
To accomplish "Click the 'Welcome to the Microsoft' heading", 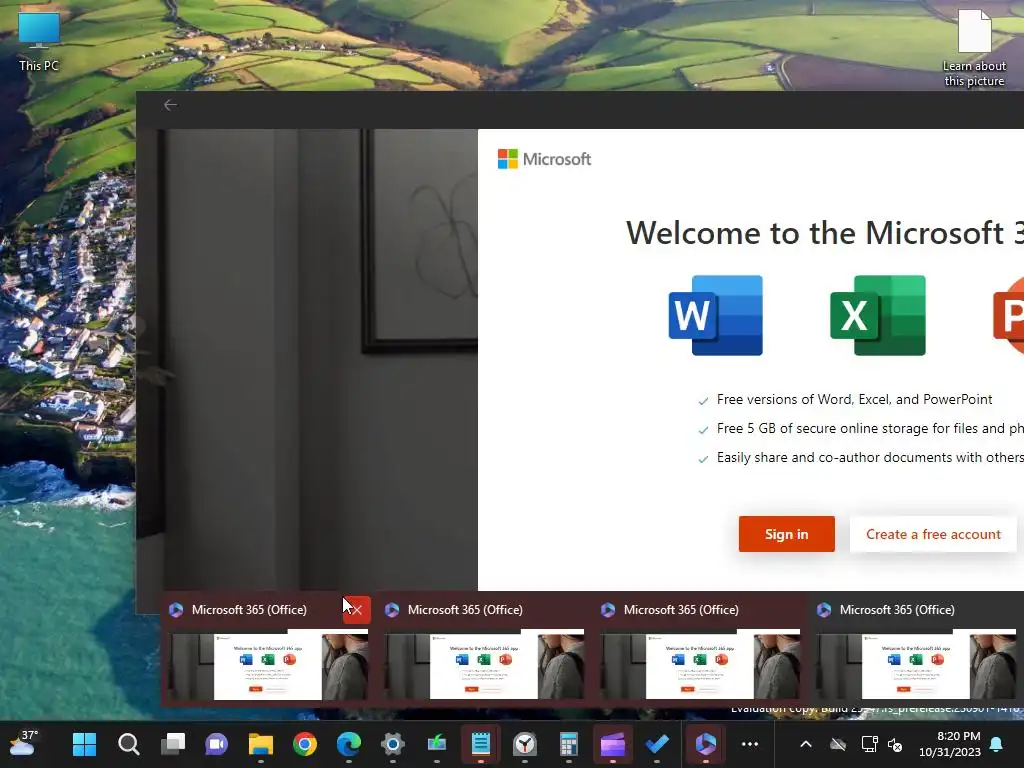I will (x=825, y=233).
